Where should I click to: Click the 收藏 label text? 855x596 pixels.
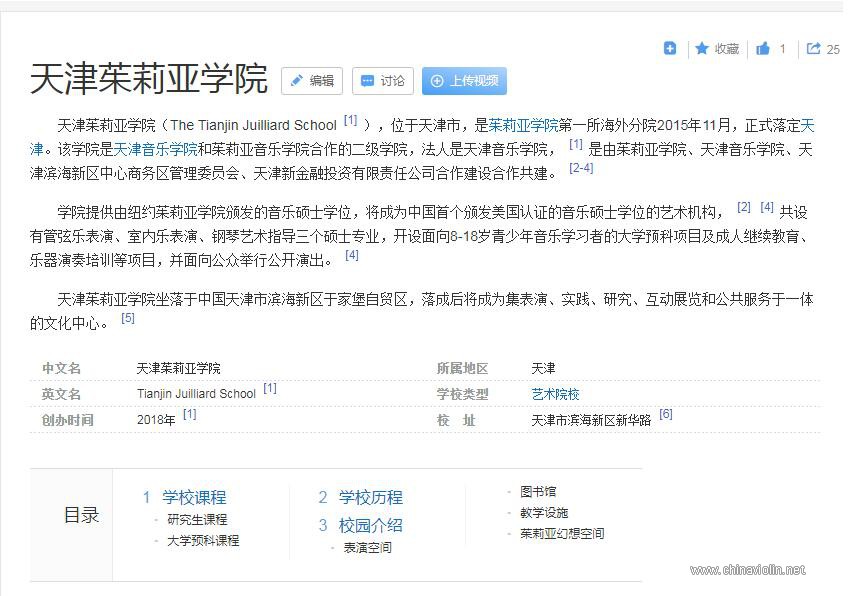[727, 49]
